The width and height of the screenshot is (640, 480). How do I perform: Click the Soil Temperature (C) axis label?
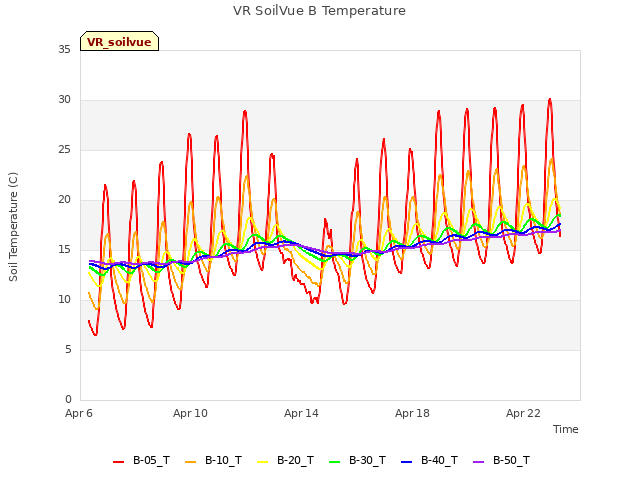13,227
